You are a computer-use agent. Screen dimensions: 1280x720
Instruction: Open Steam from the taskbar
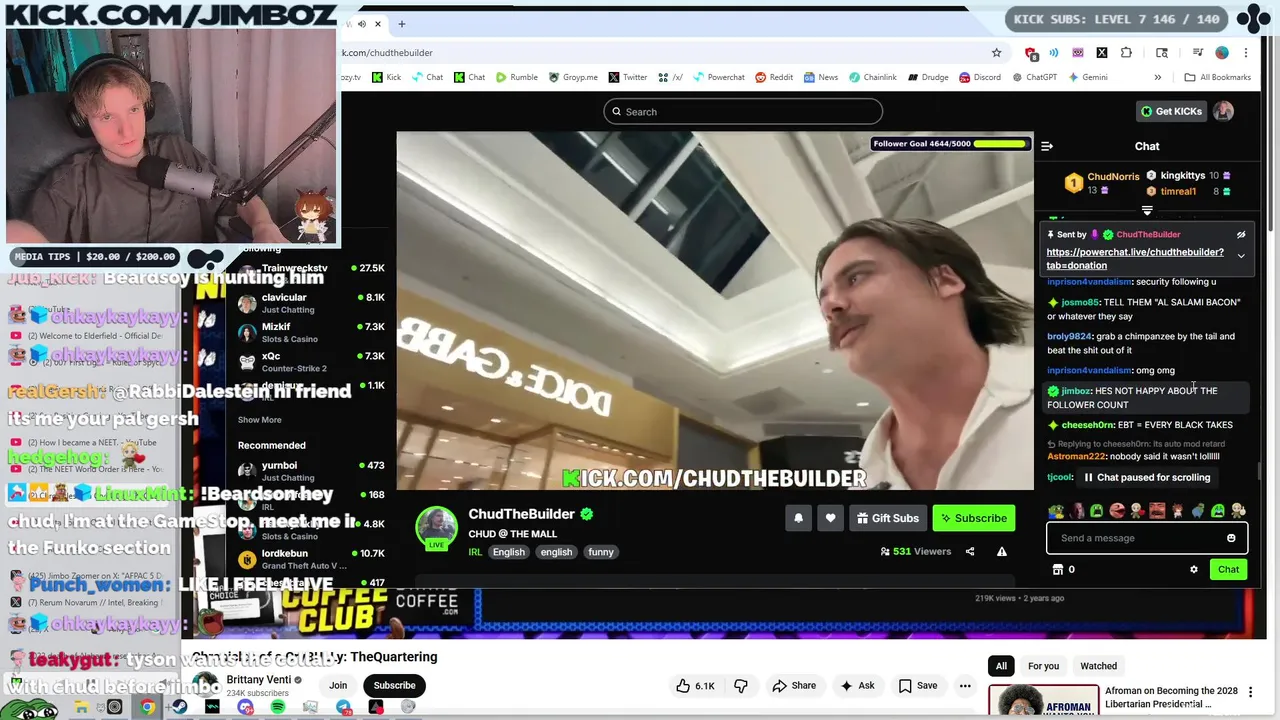pyautogui.click(x=180, y=707)
